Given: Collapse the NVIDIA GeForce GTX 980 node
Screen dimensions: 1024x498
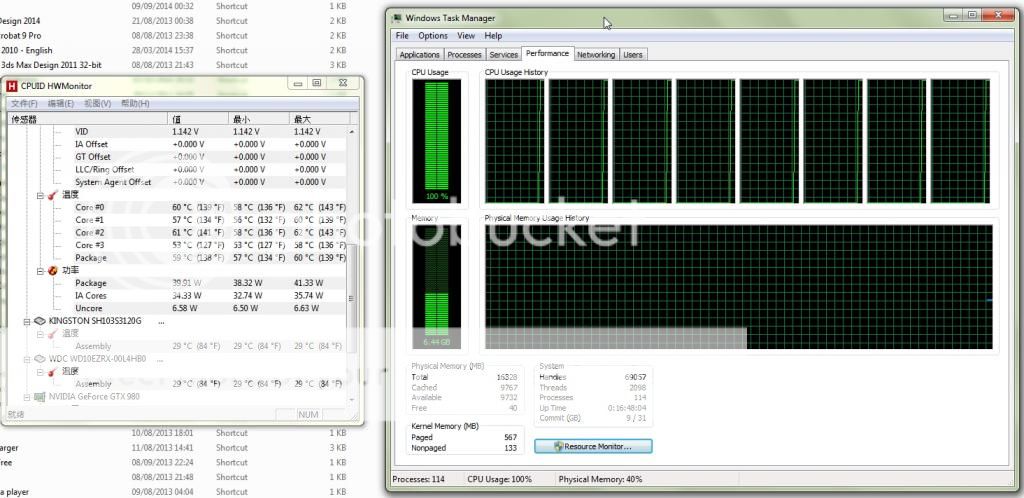Looking at the screenshot, I should 27,396.
